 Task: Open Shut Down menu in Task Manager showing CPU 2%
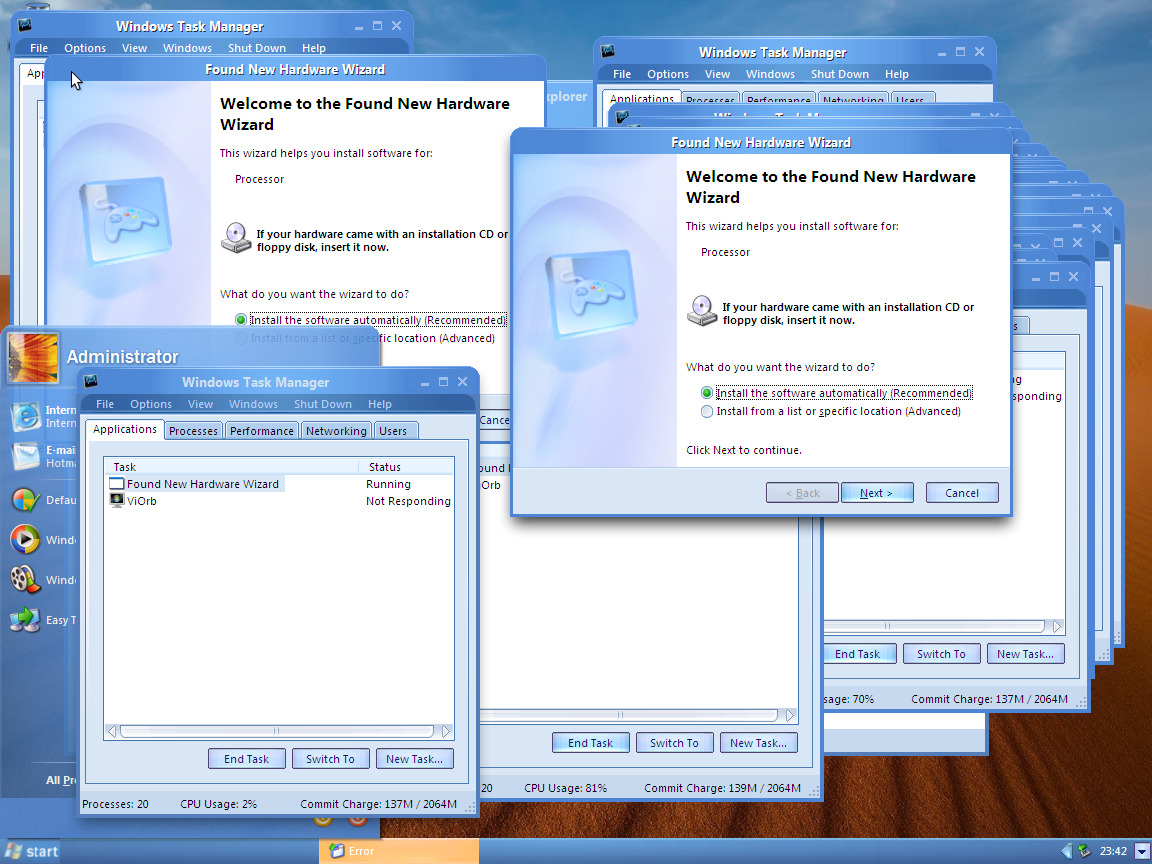point(323,404)
